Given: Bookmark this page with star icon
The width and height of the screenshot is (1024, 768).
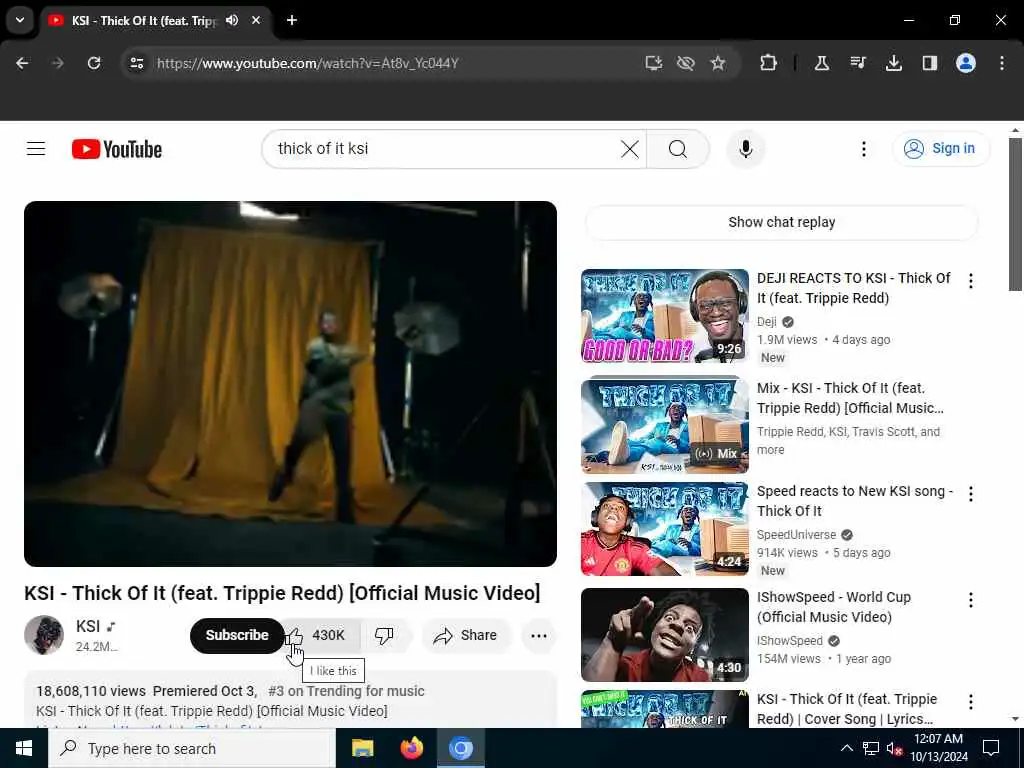Looking at the screenshot, I should coord(718,63).
